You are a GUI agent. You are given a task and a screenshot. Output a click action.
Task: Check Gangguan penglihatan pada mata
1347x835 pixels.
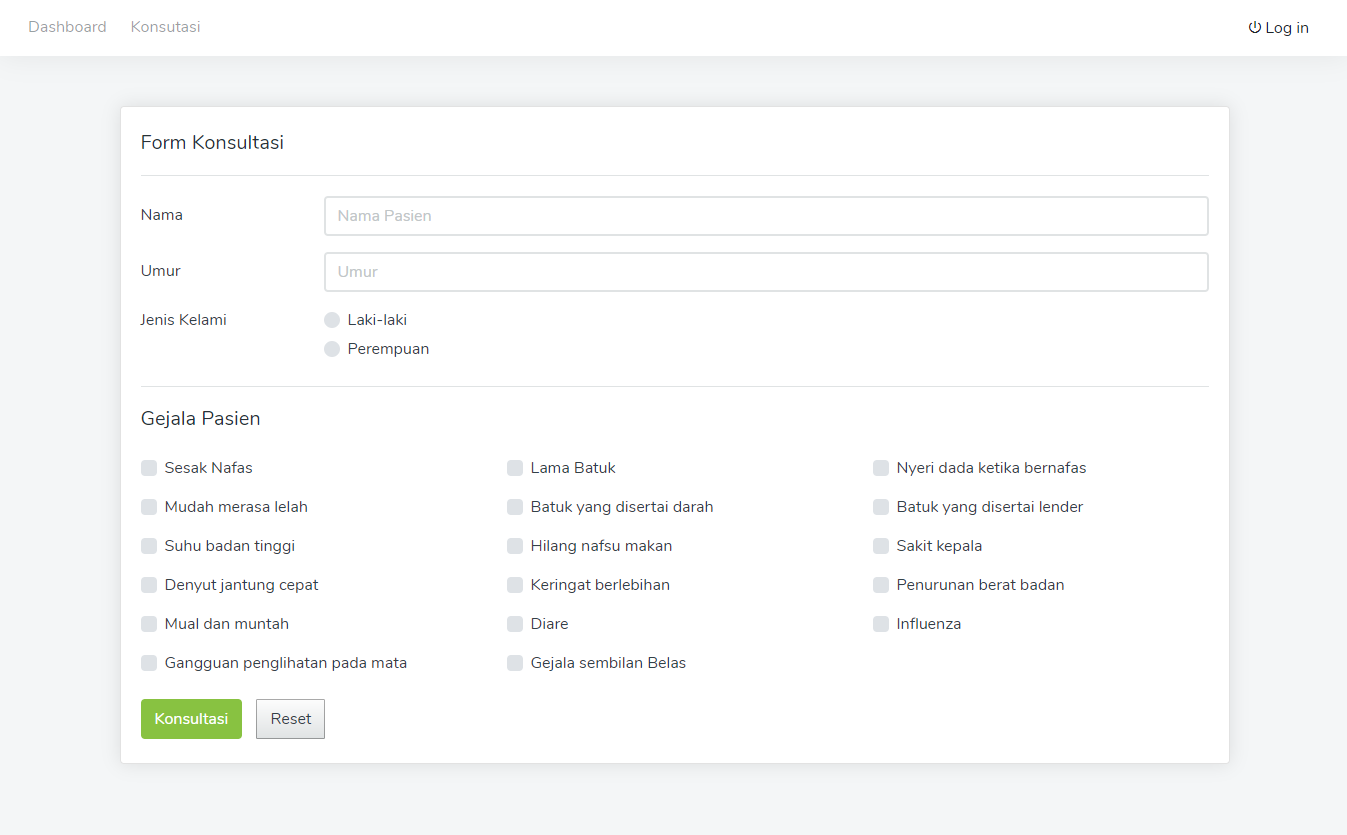coord(149,663)
